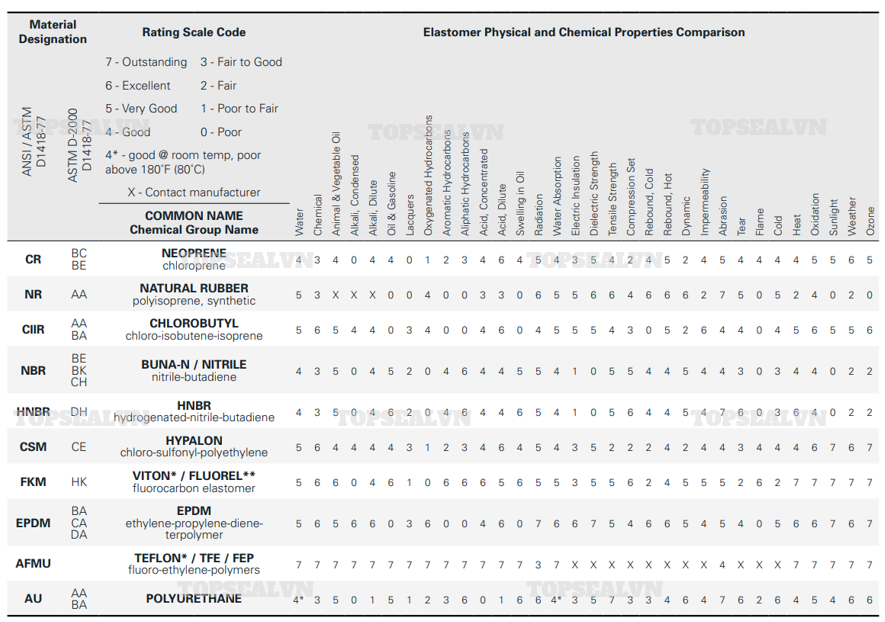Click the FKM material designation
885x622 pixels.
tap(33, 481)
